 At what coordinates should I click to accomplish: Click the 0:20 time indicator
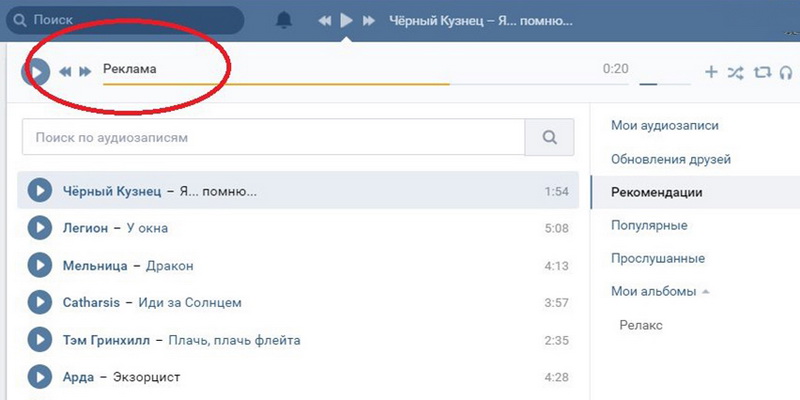(615, 68)
